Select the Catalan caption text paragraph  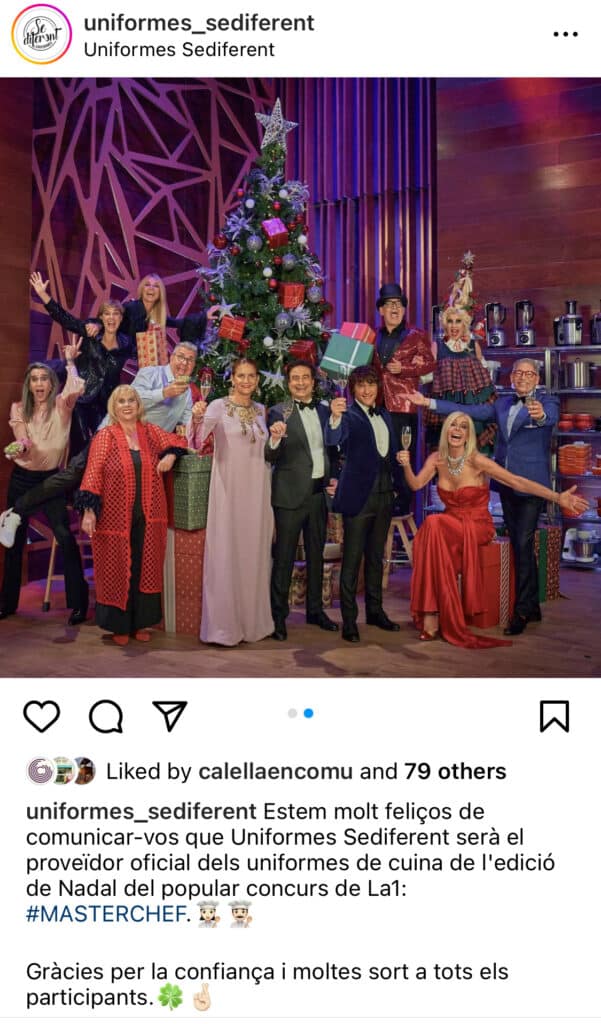coord(290,863)
